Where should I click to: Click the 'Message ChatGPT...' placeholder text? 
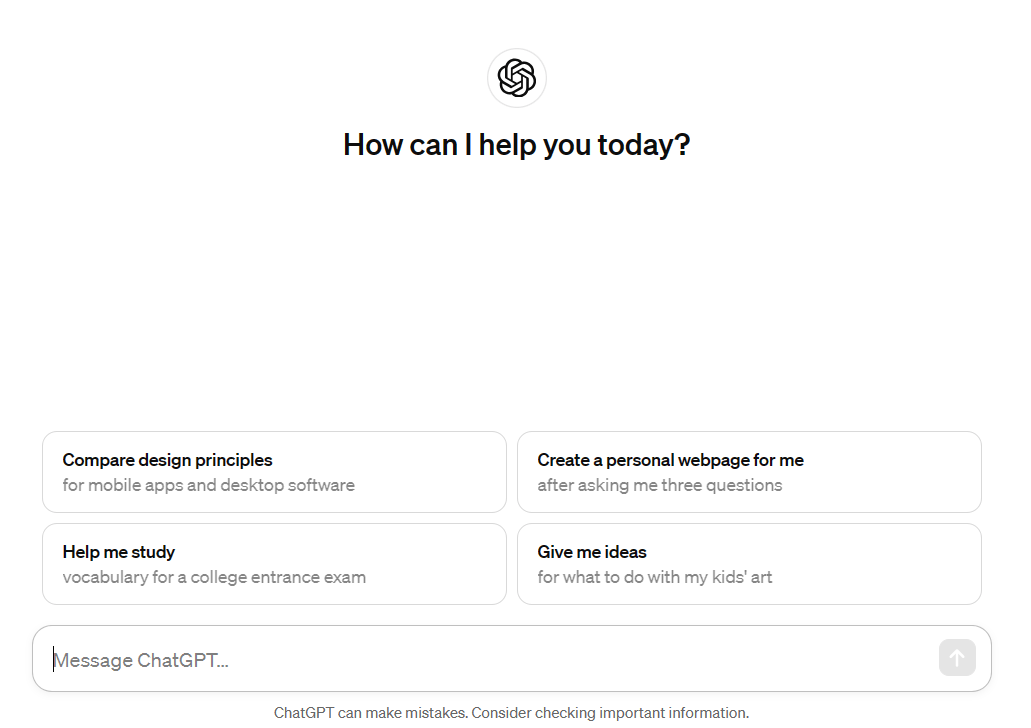coord(141,660)
